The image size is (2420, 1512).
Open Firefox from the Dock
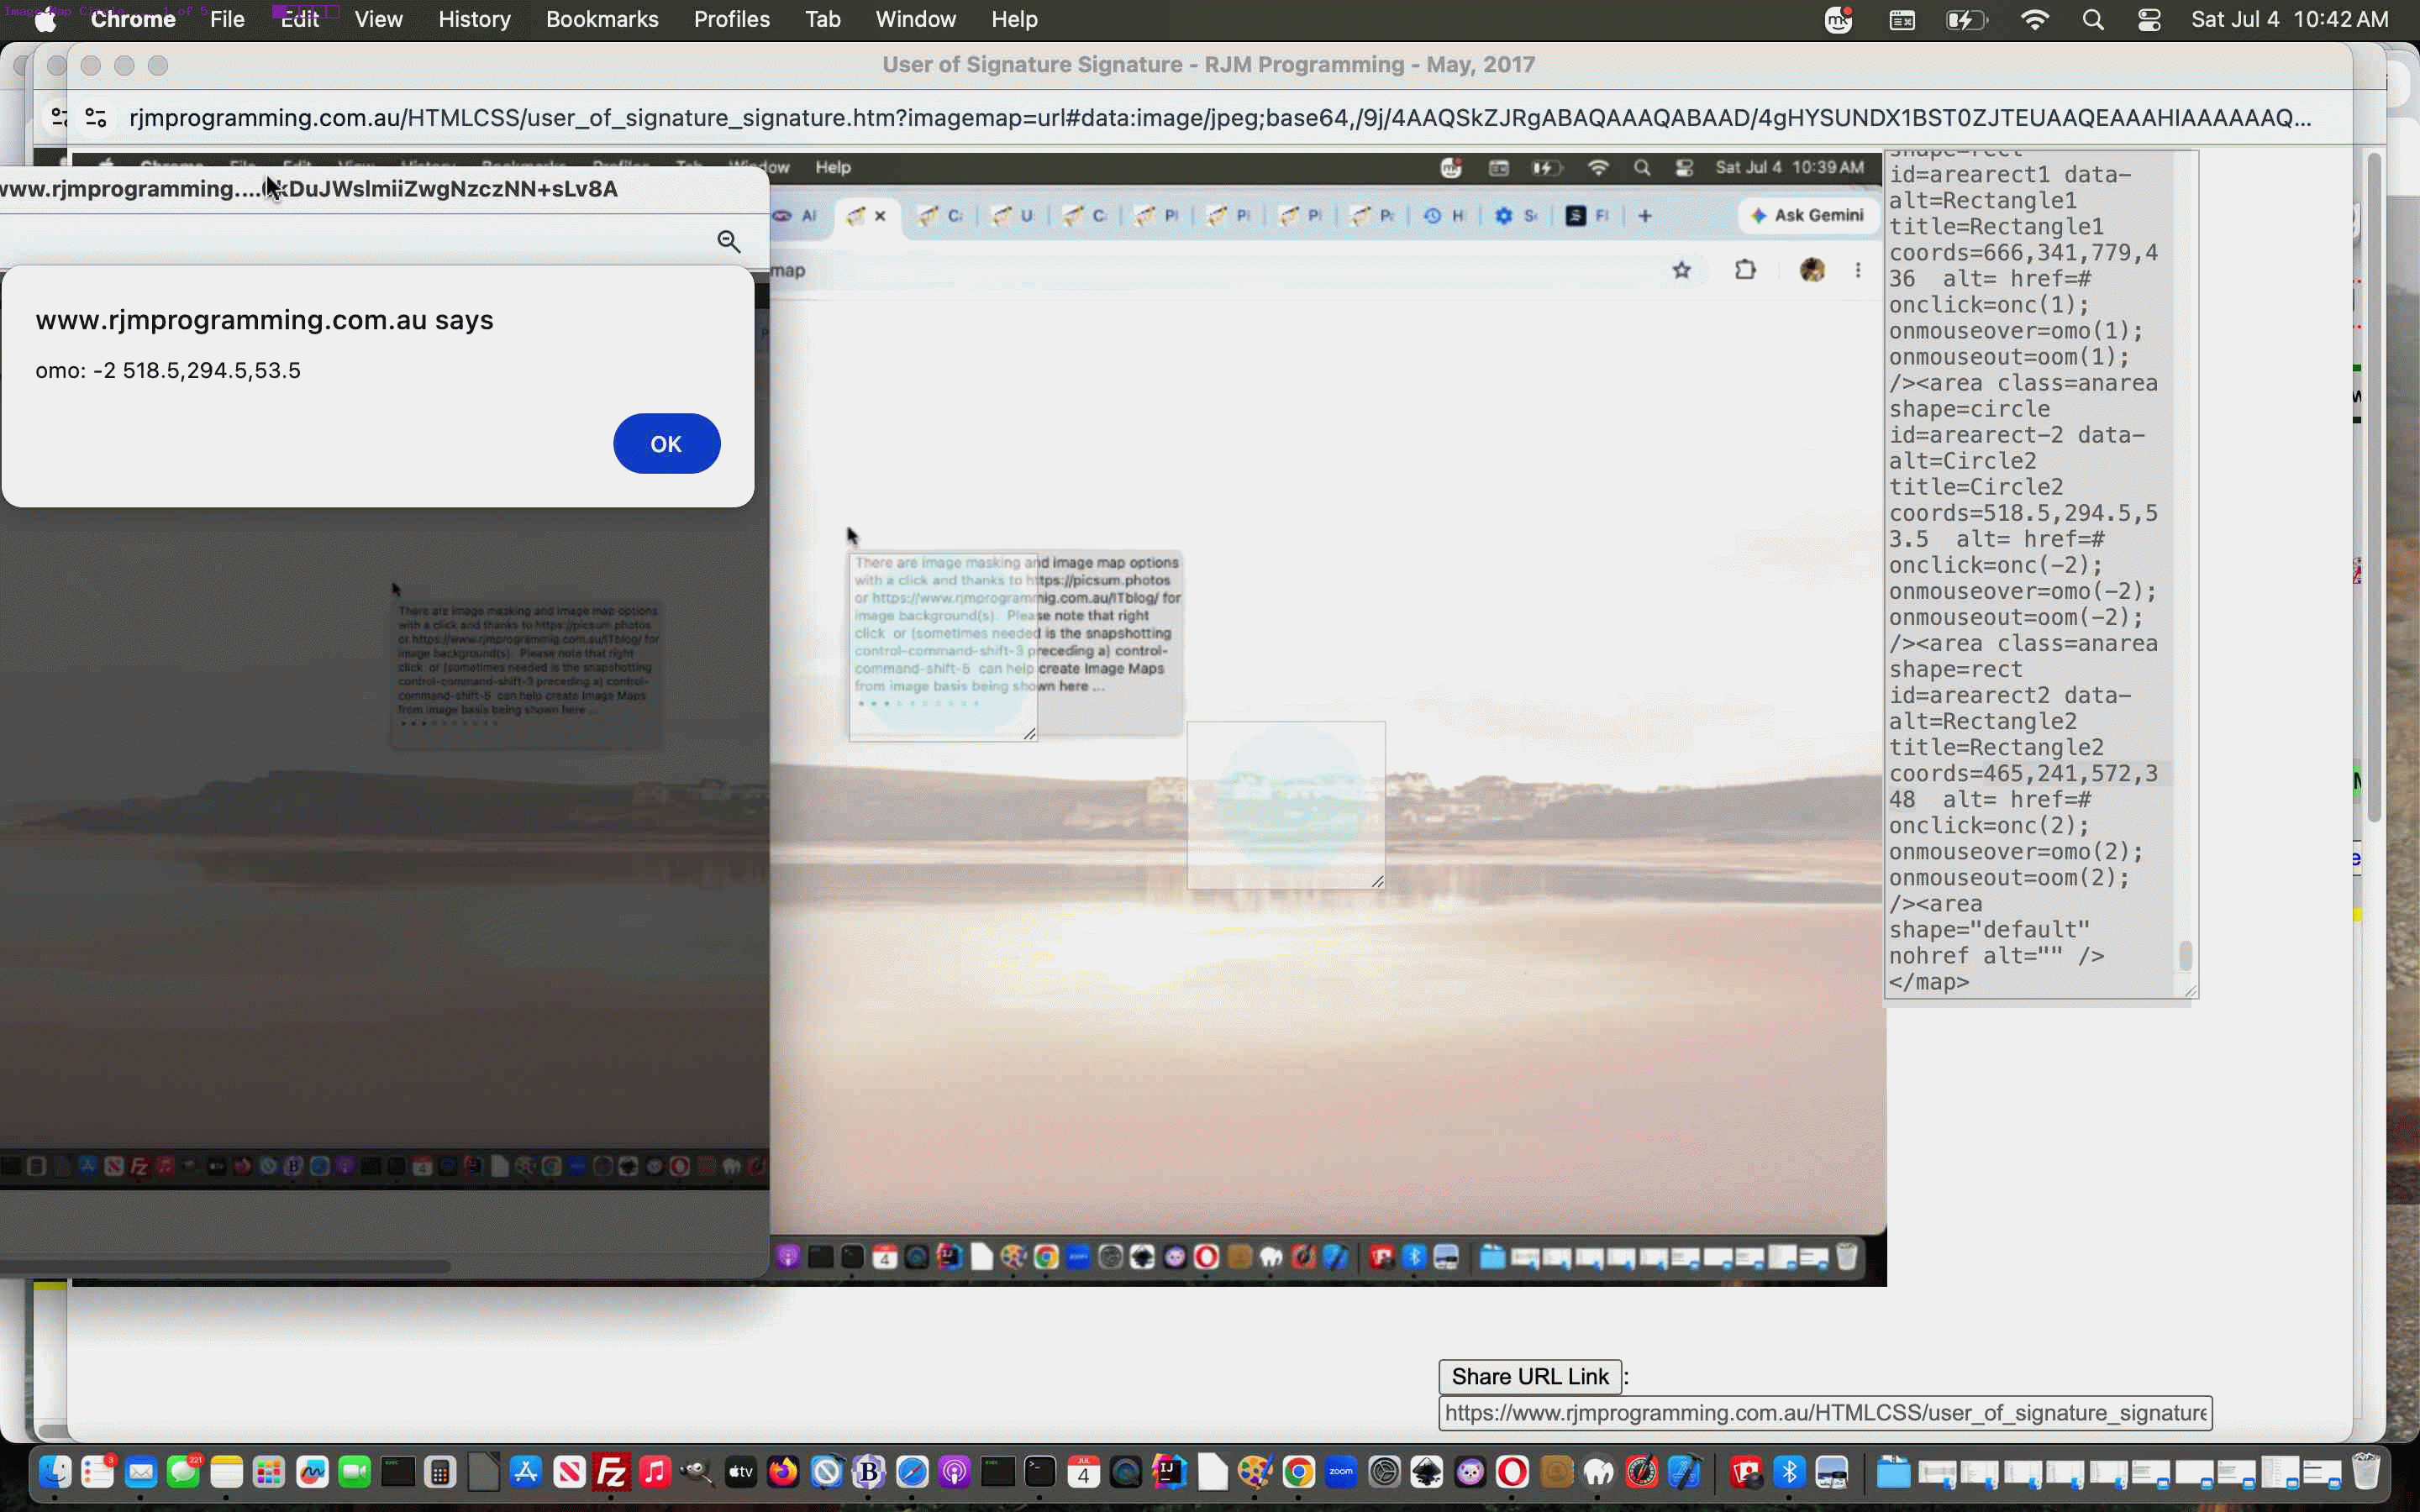pyautogui.click(x=783, y=1472)
